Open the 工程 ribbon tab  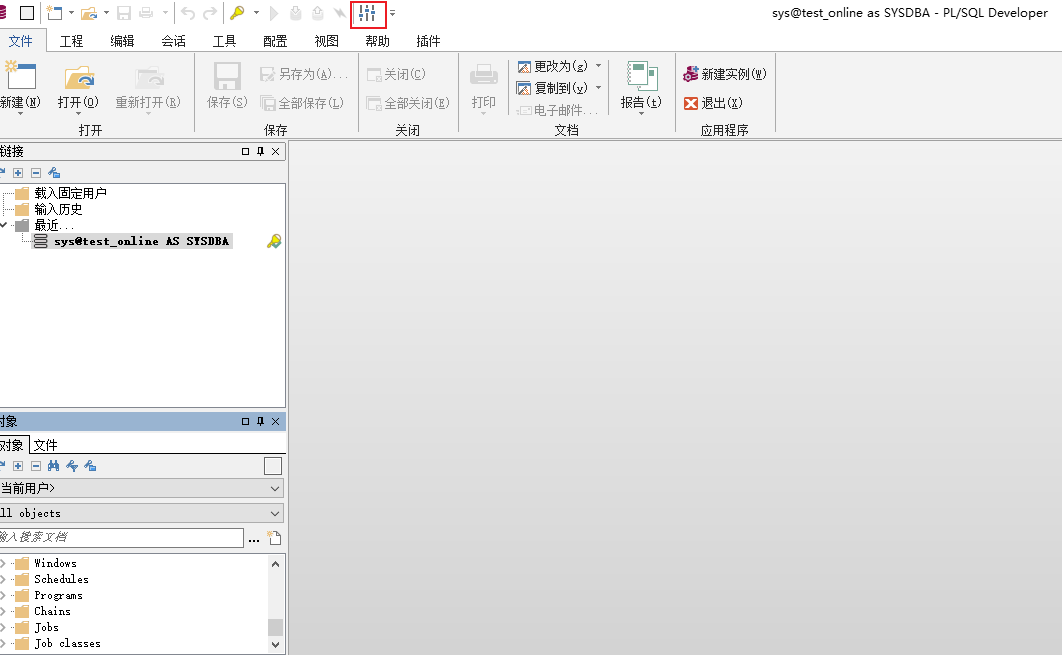coord(71,41)
